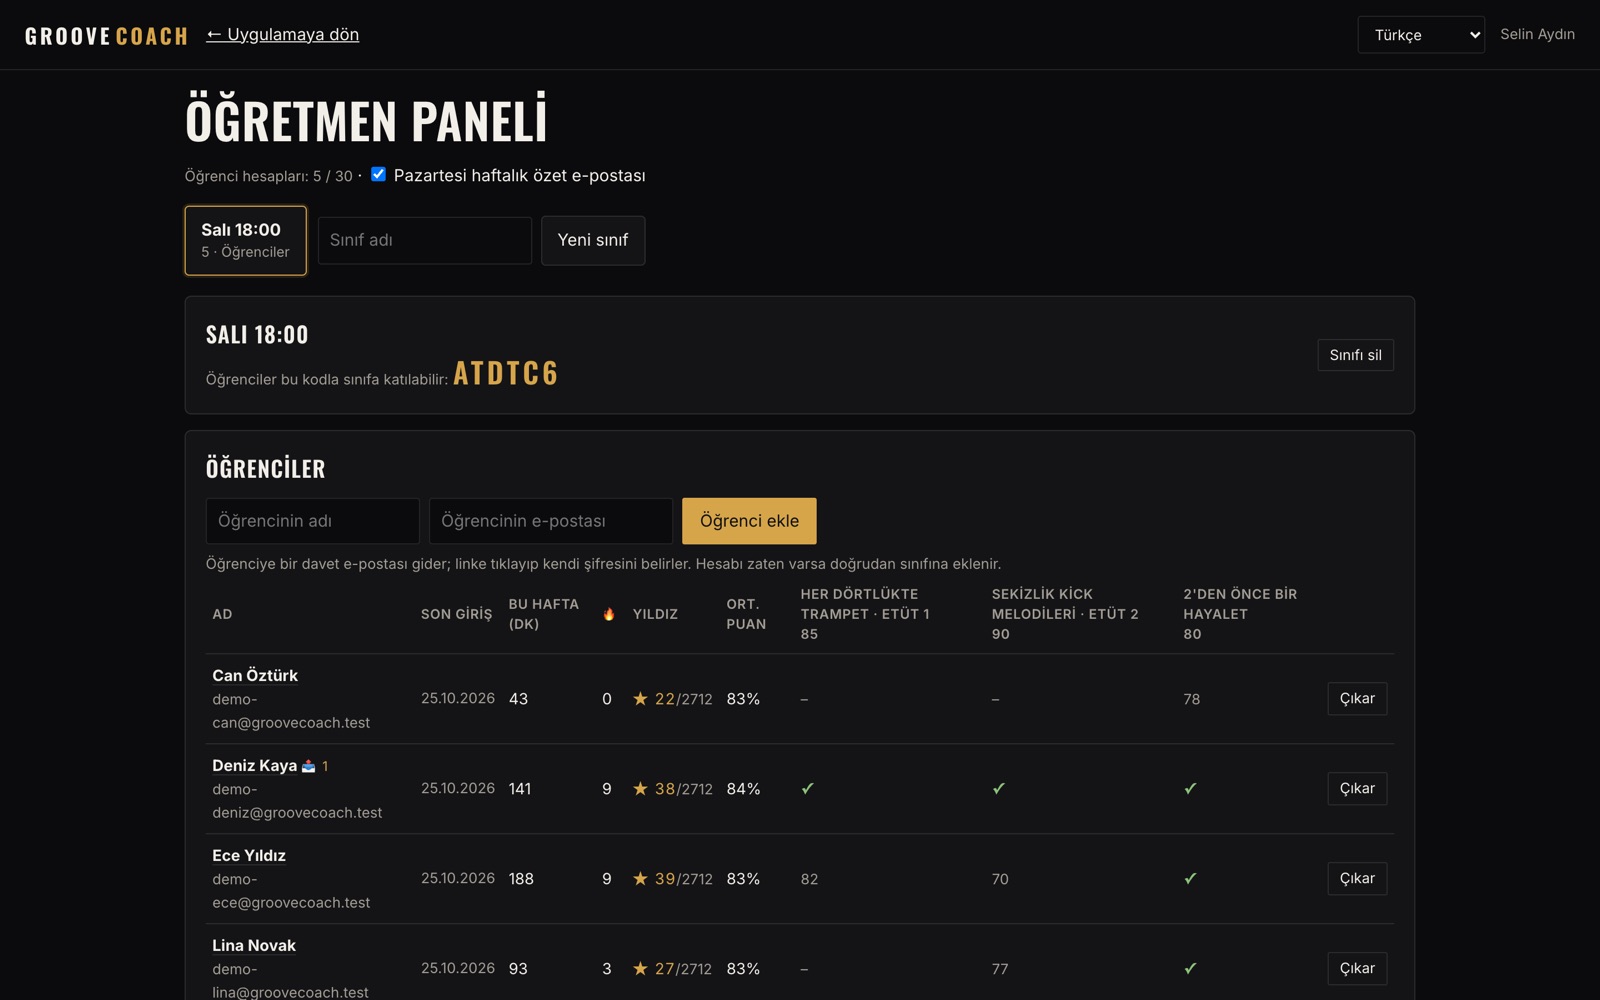Image resolution: width=1600 pixels, height=1000 pixels.
Task: Click Lina Novak's score 77
Action: click(x=1000, y=969)
